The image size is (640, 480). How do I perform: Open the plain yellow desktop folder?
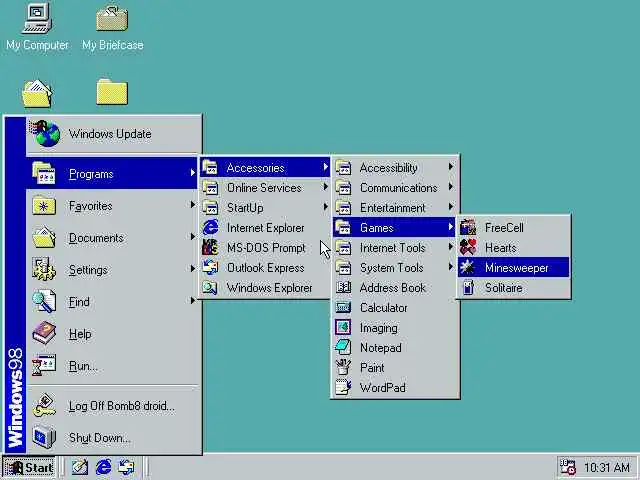point(112,92)
